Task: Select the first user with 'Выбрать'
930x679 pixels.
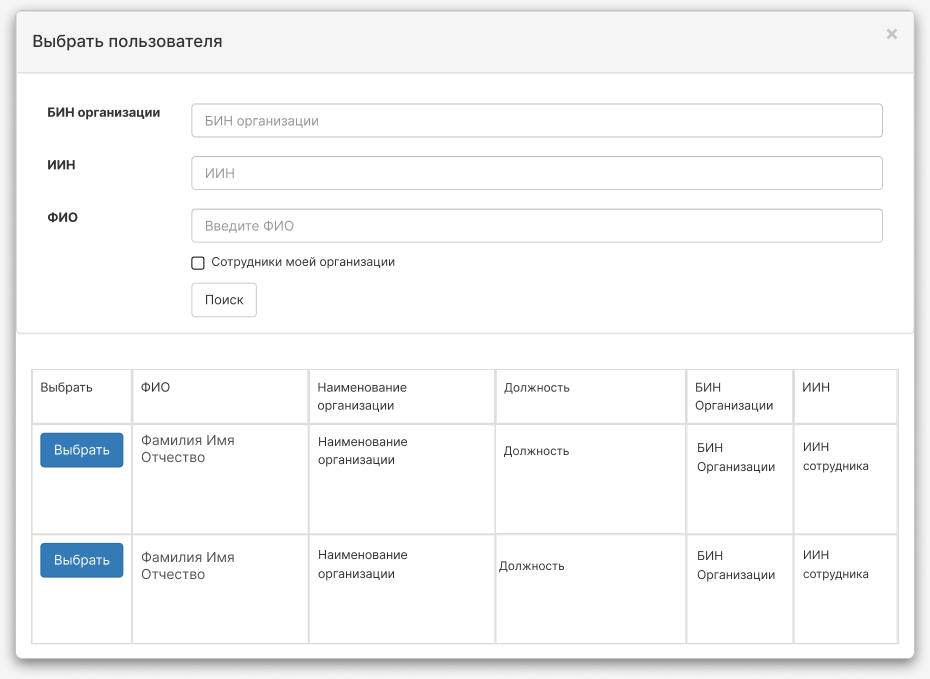Action: tap(82, 450)
